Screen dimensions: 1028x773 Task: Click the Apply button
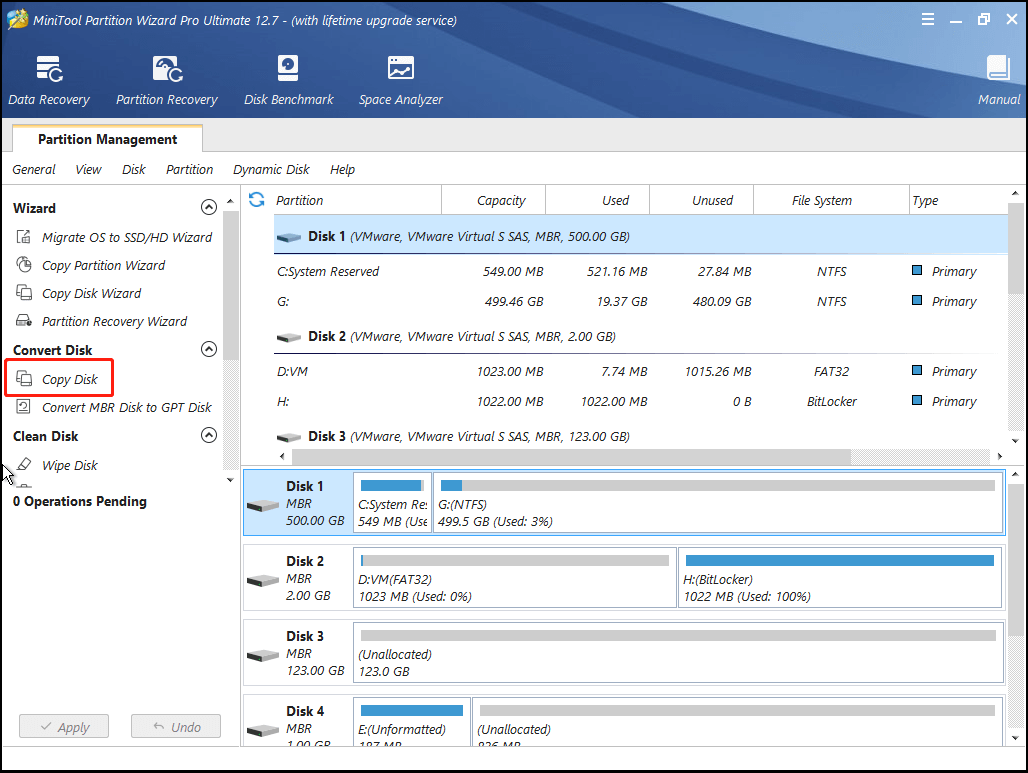(63, 726)
